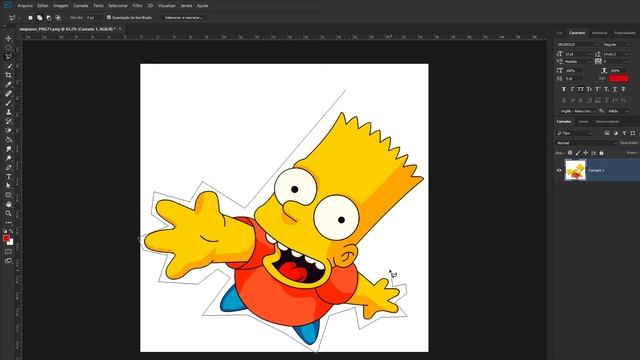640x360 pixels.
Task: Open the Imagem menu
Action: pyautogui.click(x=61, y=6)
